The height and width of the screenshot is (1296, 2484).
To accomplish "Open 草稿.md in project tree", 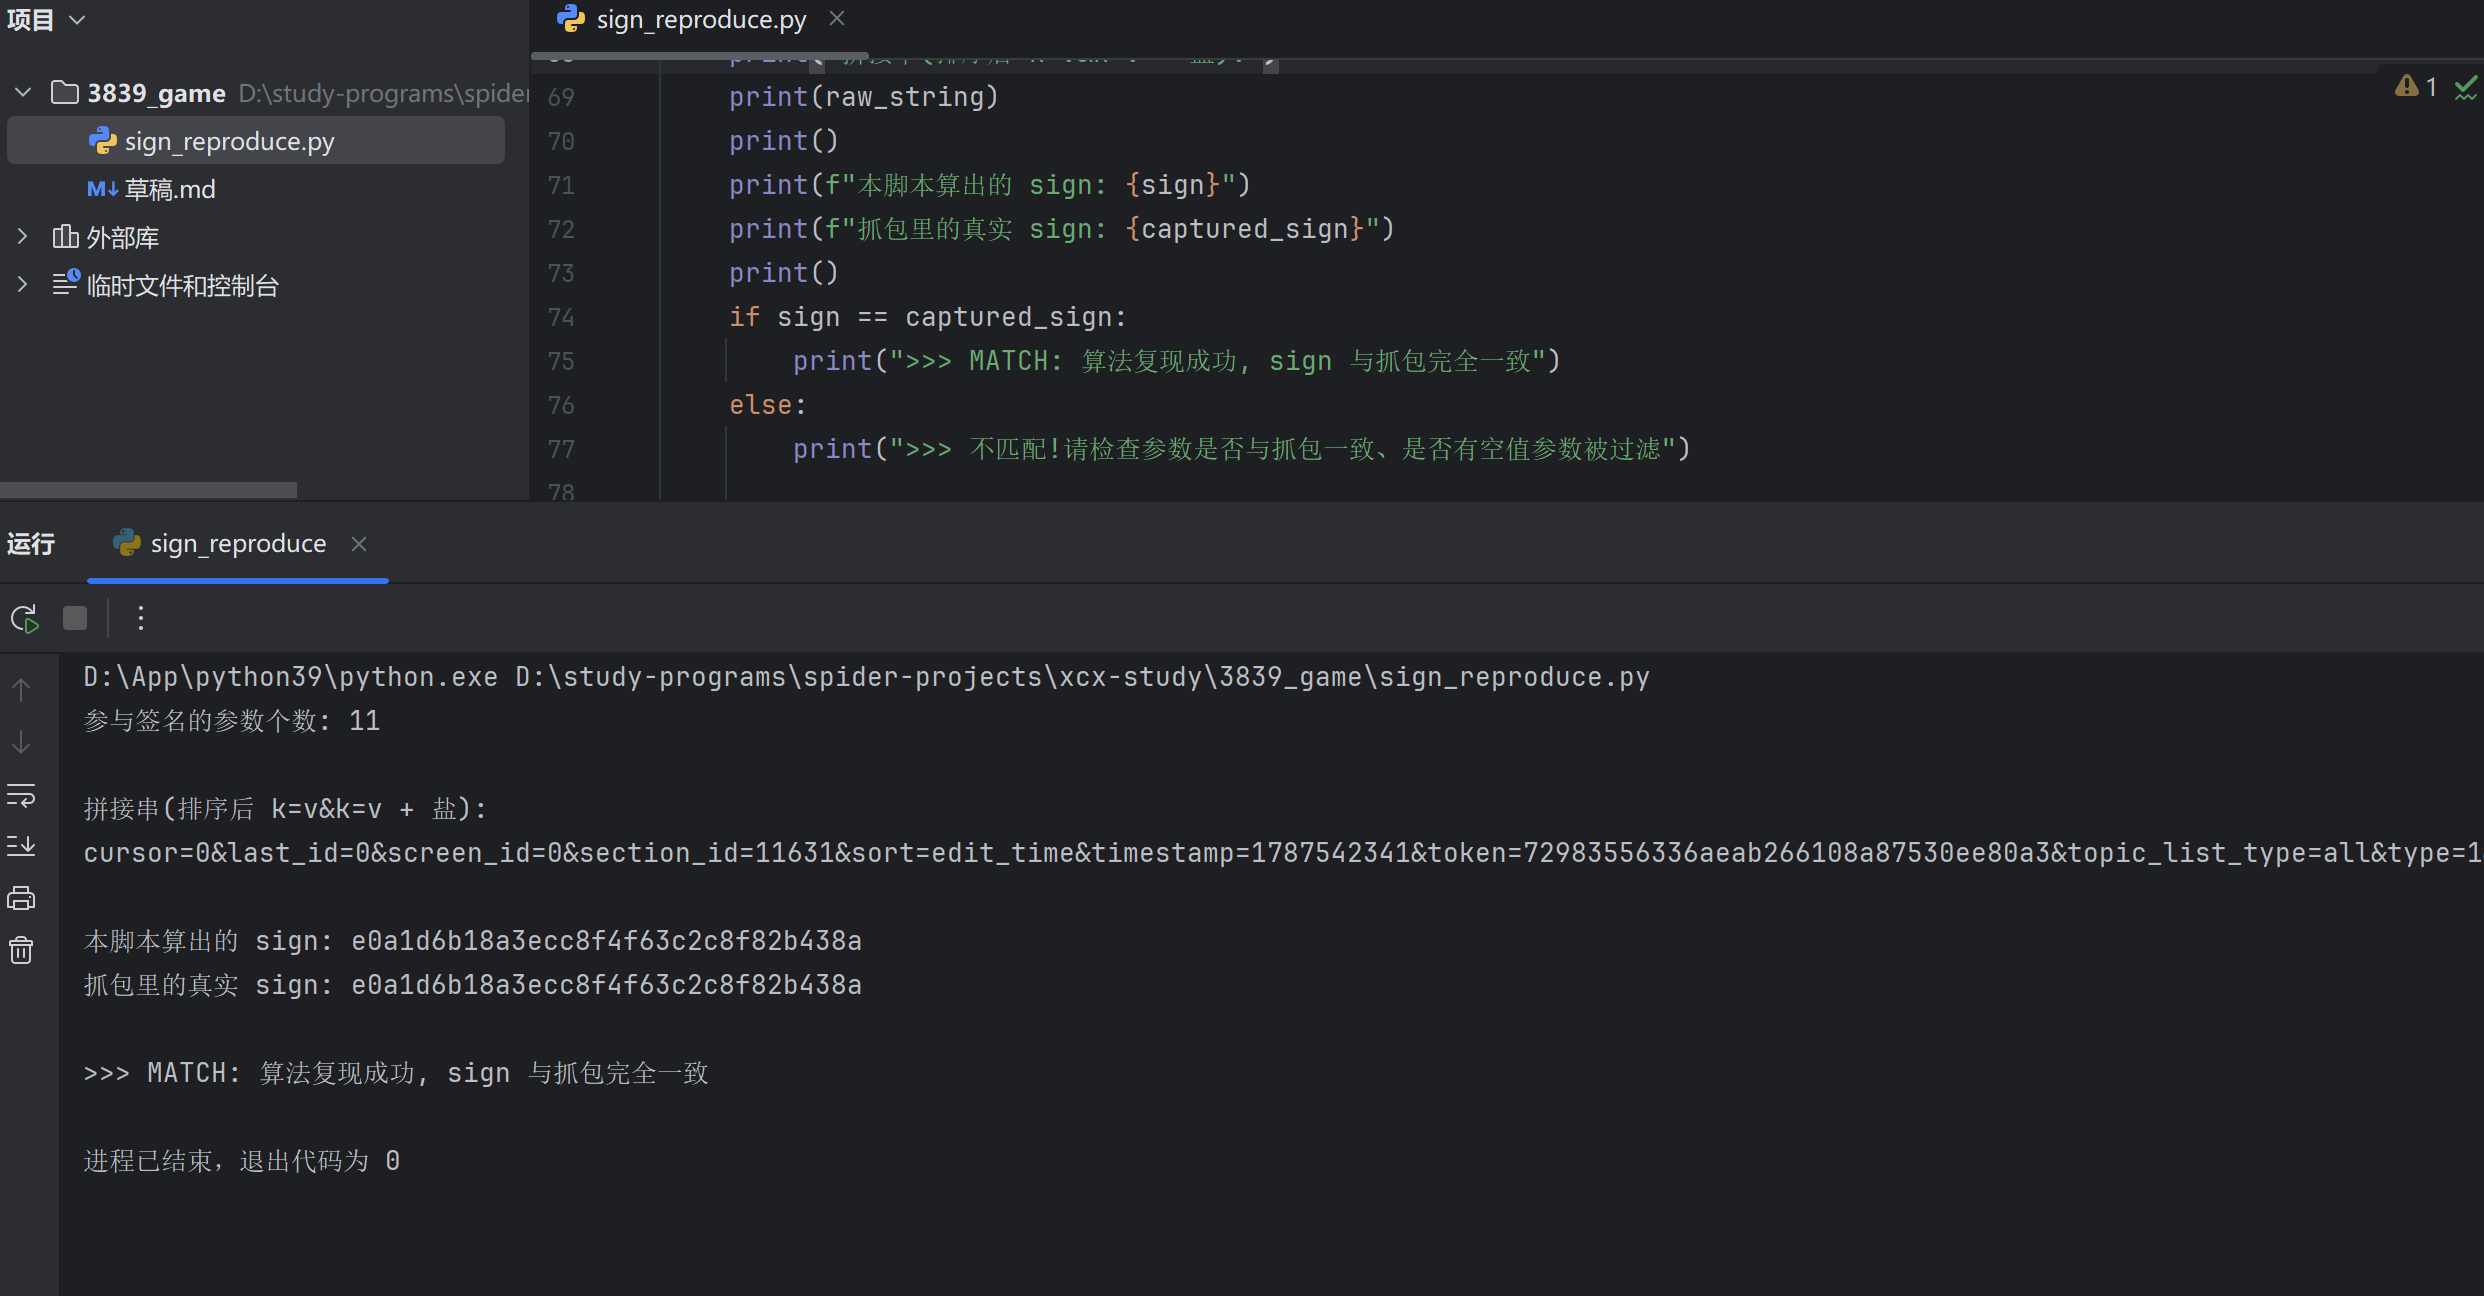I will pos(170,189).
